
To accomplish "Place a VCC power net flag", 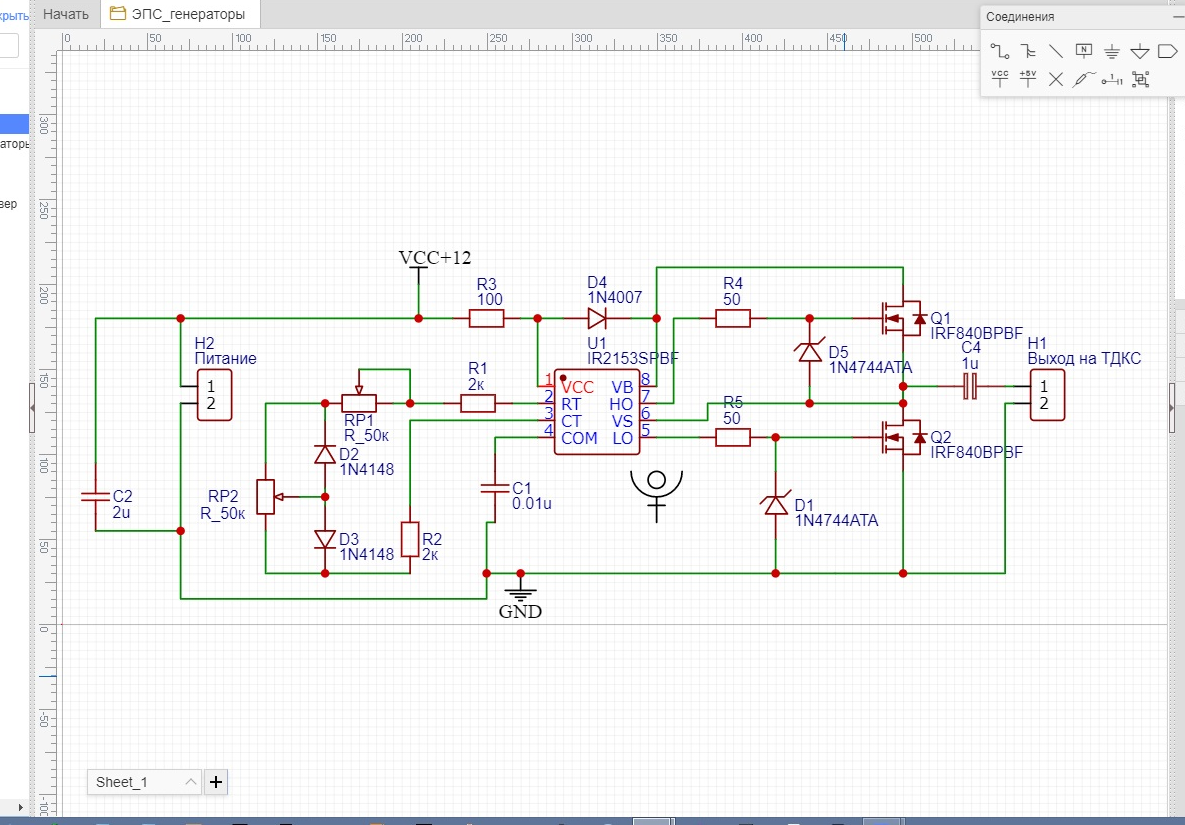I will click(x=999, y=78).
